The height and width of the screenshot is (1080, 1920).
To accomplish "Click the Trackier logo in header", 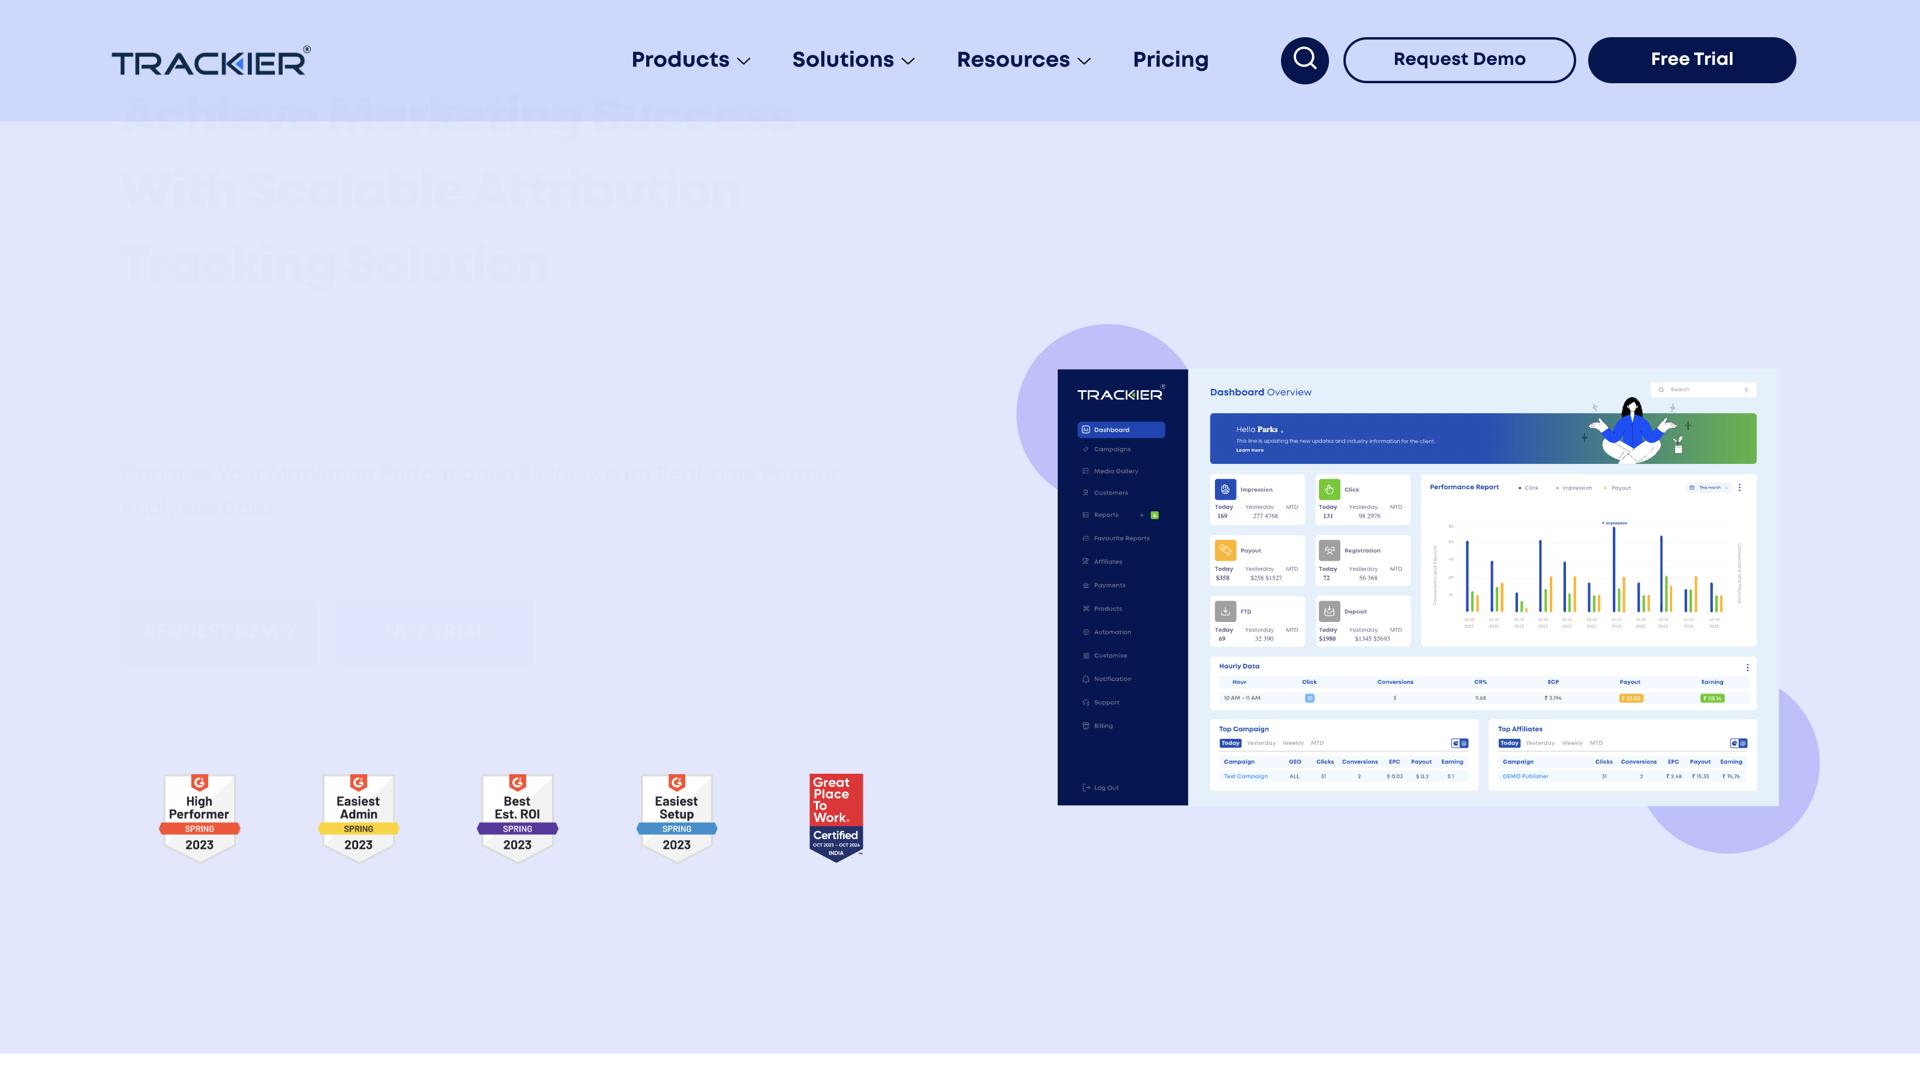I will click(211, 62).
